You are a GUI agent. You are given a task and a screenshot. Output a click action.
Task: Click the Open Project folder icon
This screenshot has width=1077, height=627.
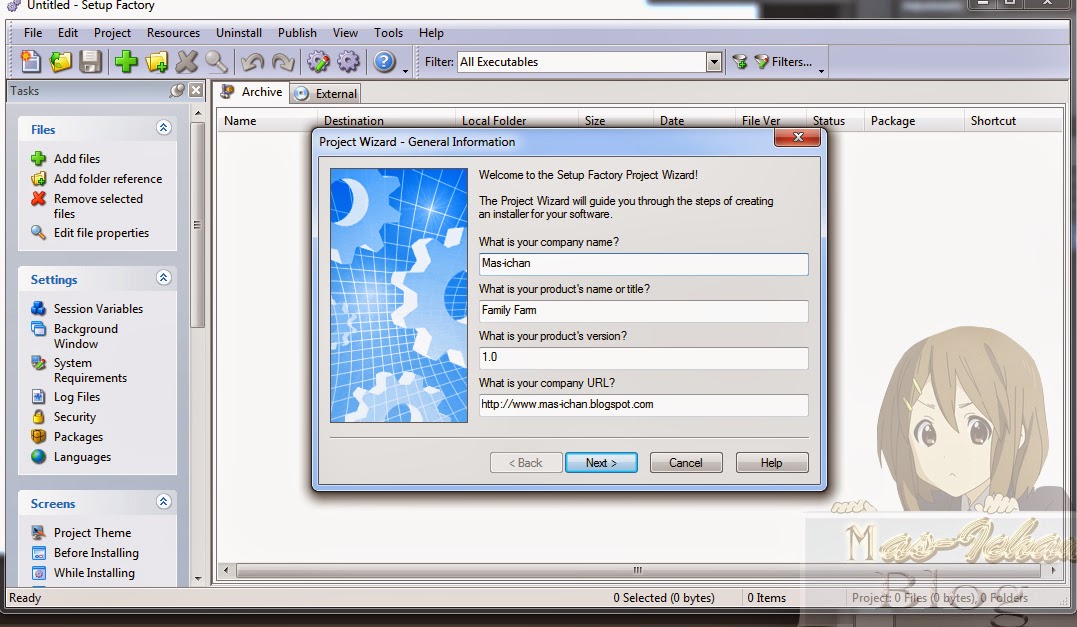[60, 62]
